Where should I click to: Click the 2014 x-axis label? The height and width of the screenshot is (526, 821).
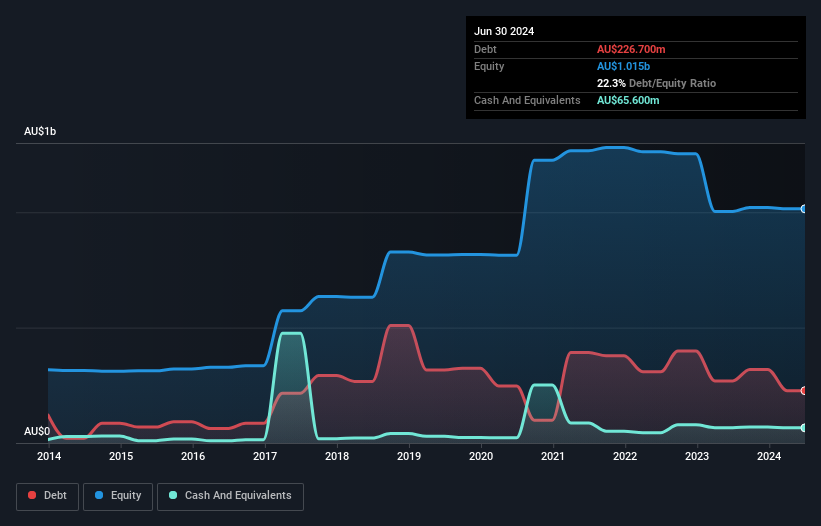coord(49,456)
